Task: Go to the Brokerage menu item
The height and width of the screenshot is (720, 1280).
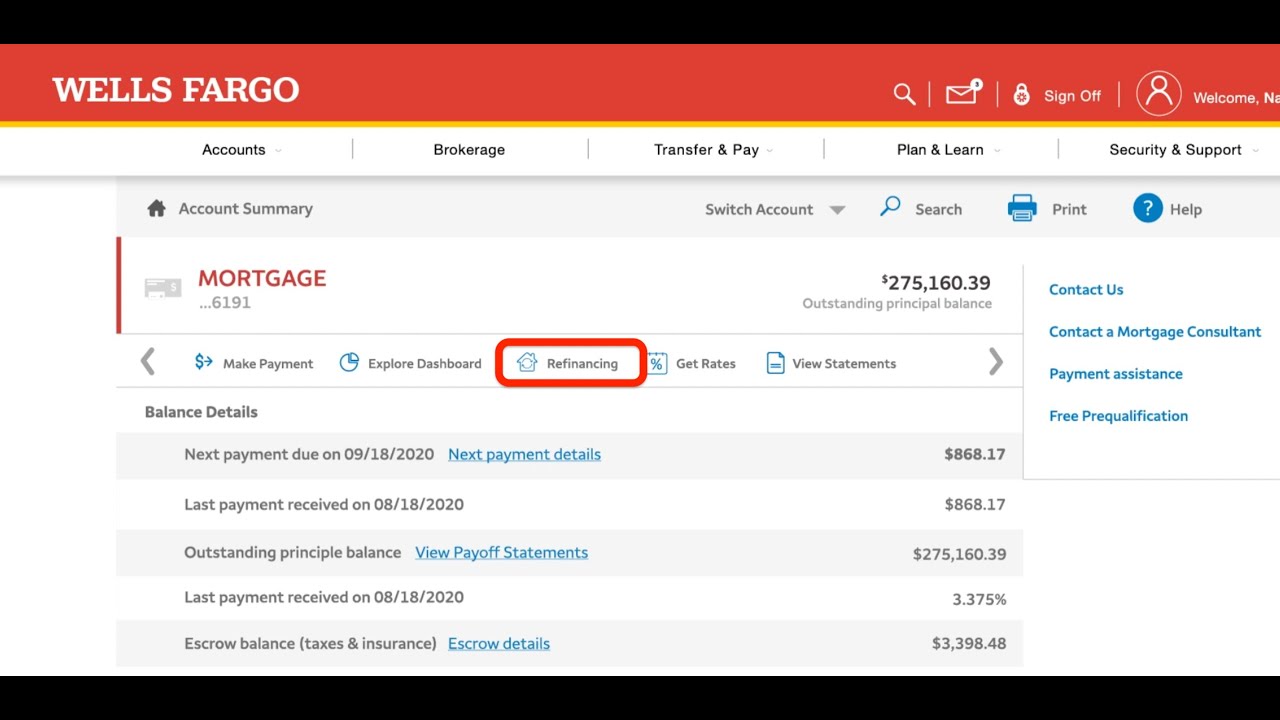Action: [x=469, y=149]
